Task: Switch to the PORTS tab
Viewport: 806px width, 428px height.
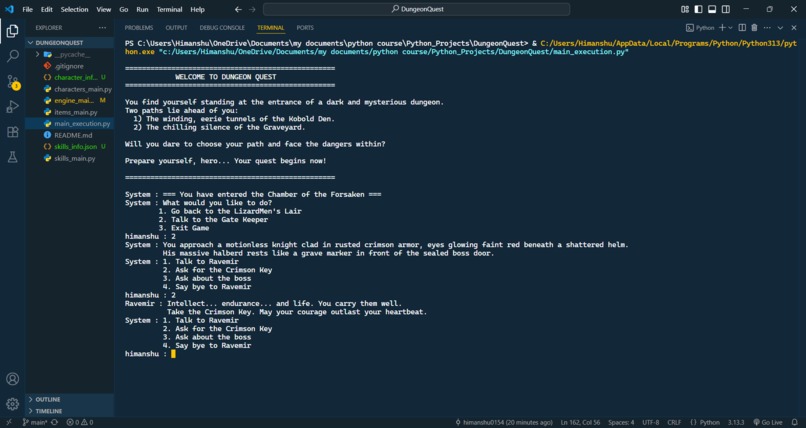Action: [x=305, y=28]
